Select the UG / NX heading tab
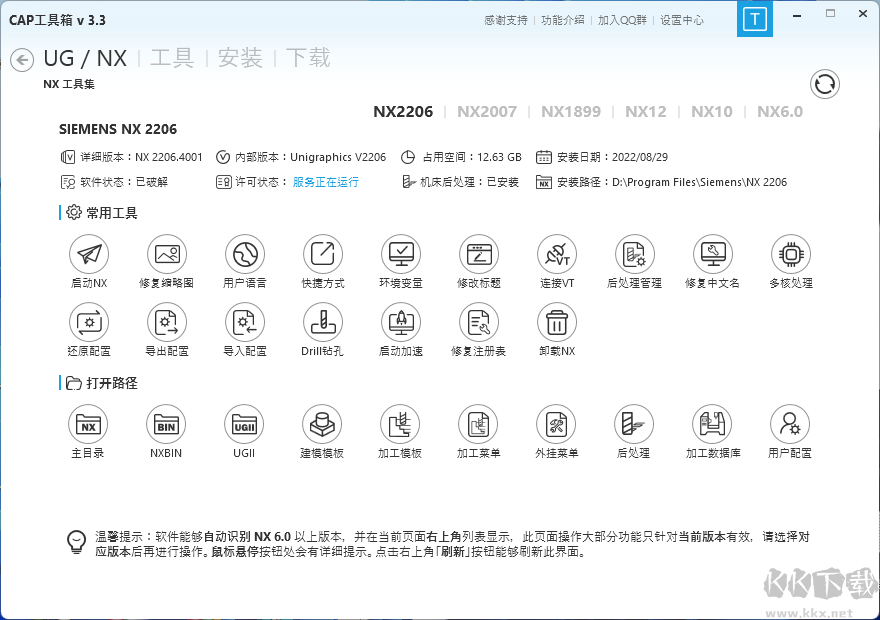This screenshot has height=620, width=880. [85, 58]
